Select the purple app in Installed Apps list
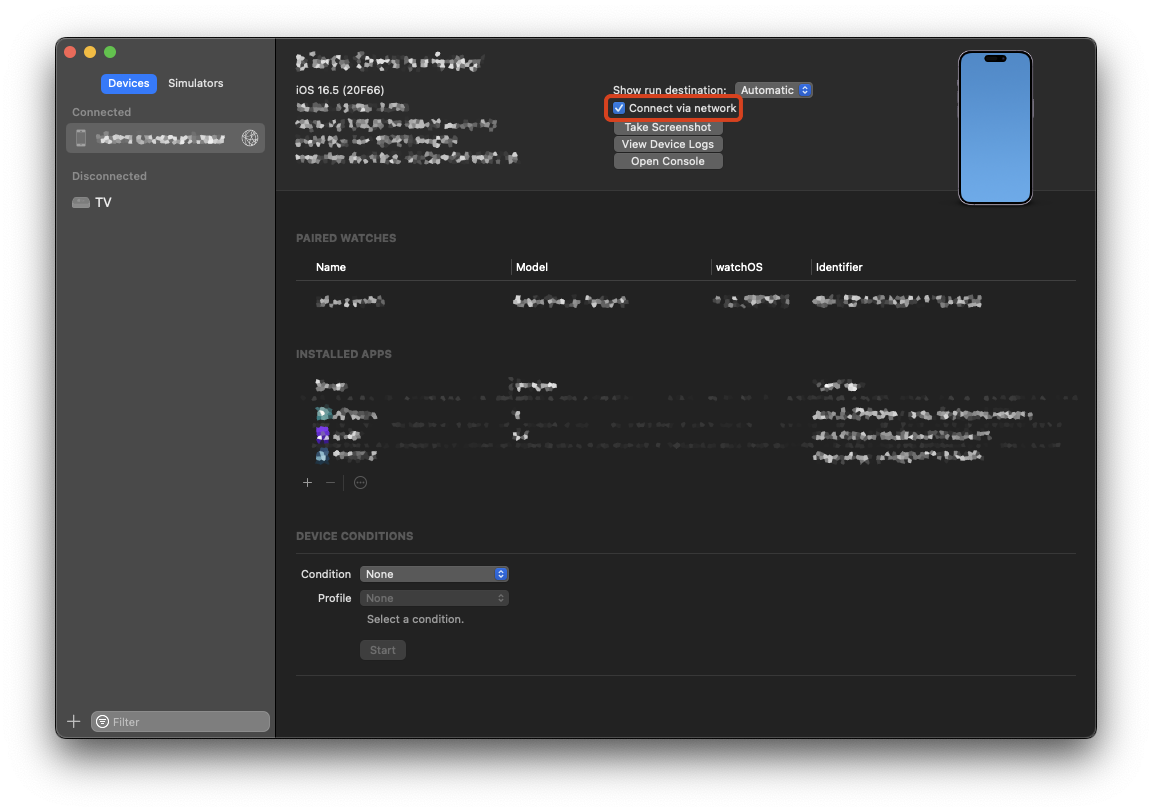This screenshot has width=1152, height=812. tap(323, 433)
